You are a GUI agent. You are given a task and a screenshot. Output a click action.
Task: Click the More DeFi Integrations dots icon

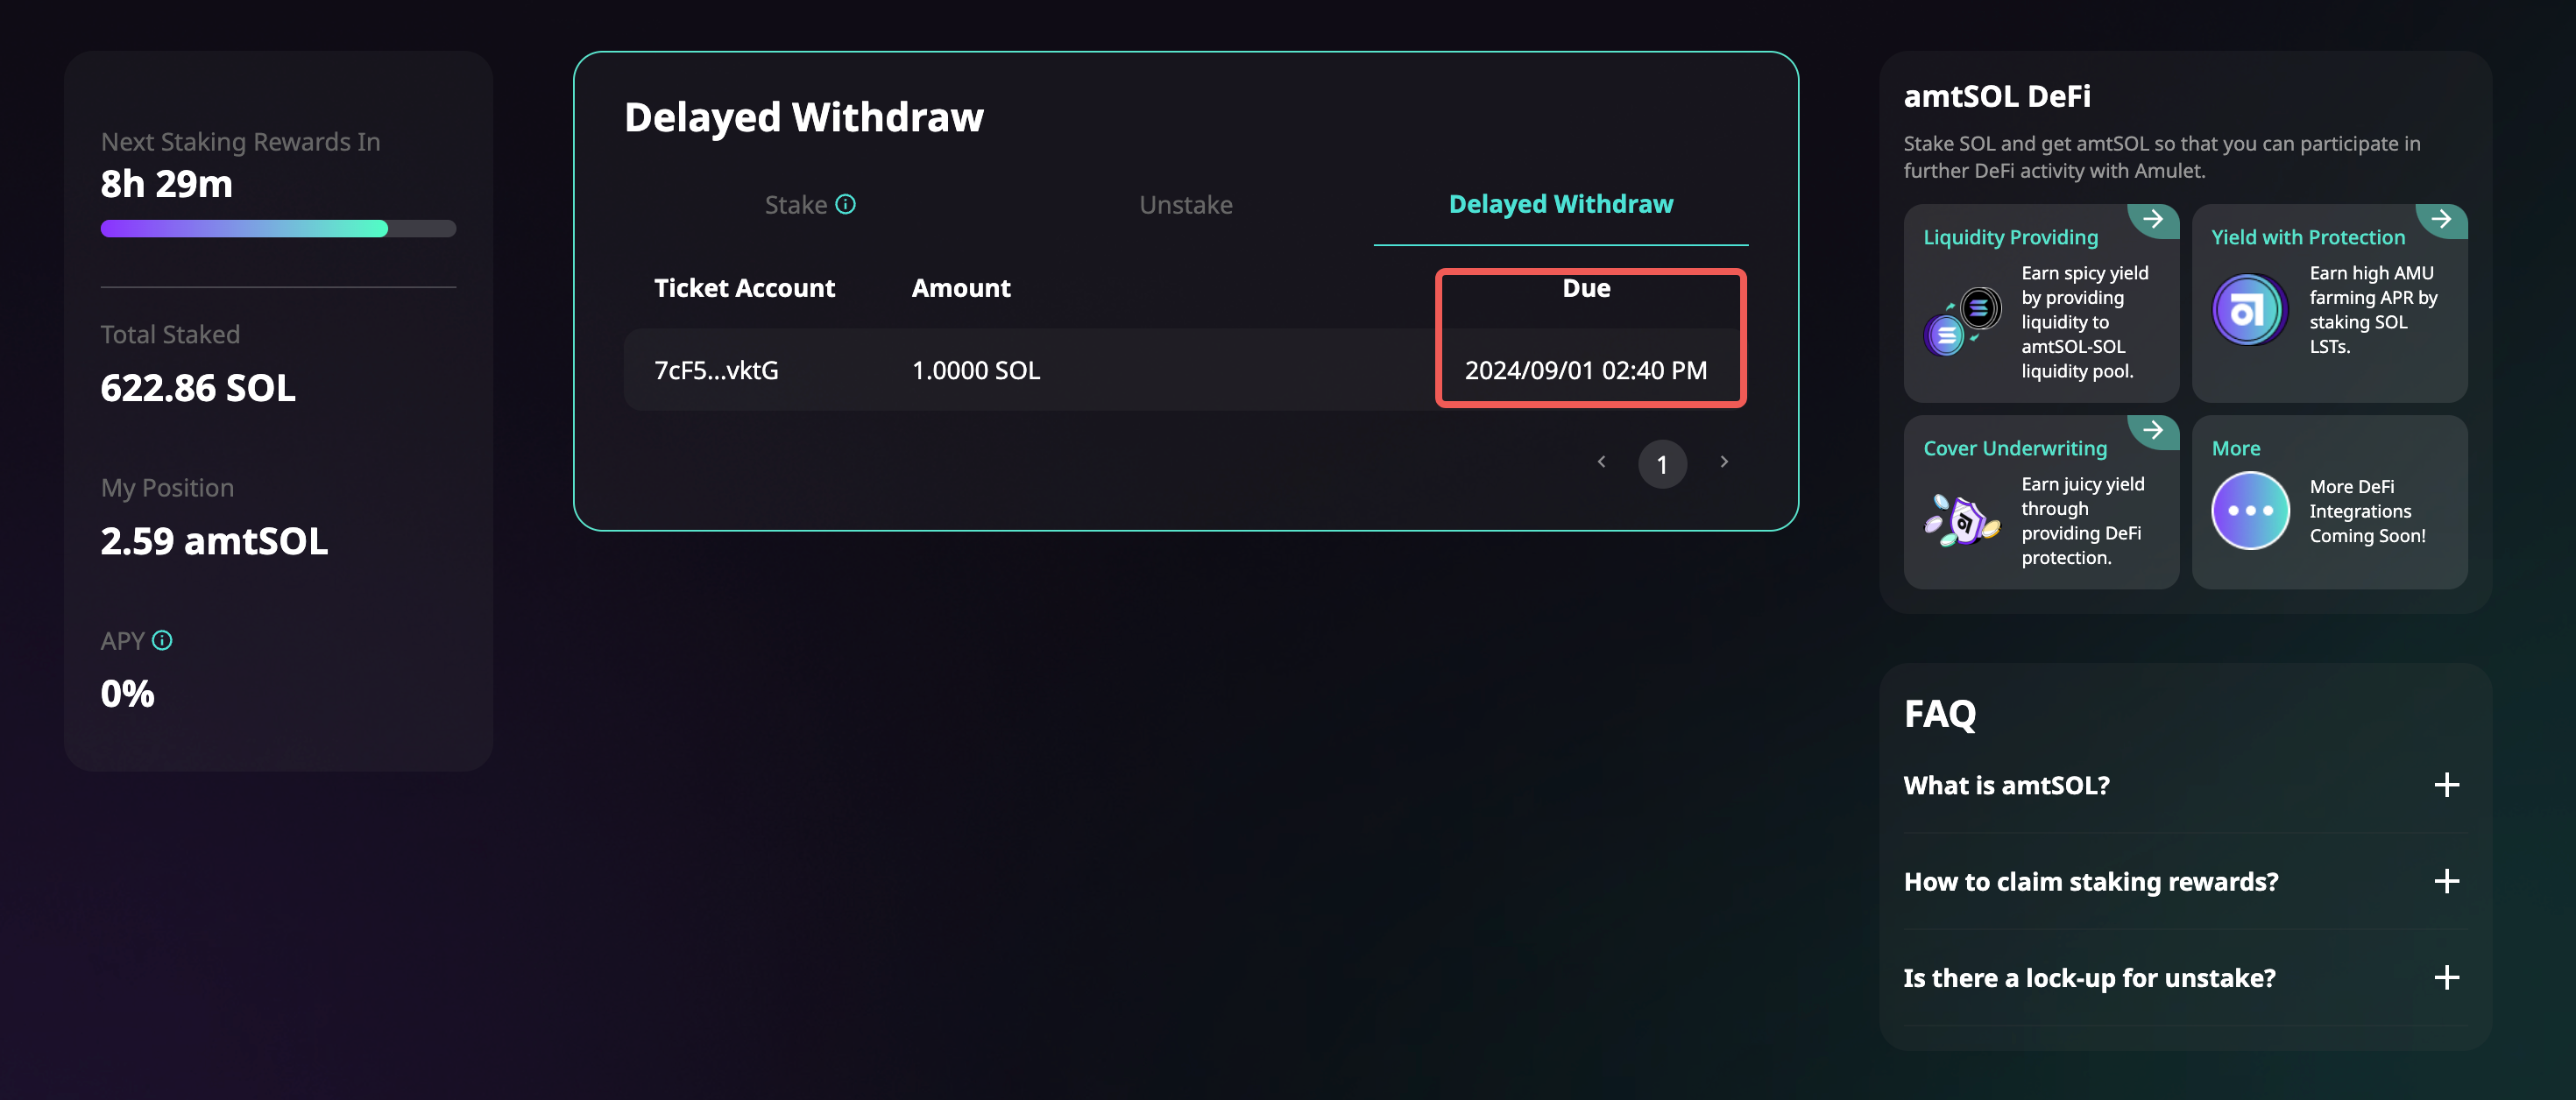tap(2249, 510)
